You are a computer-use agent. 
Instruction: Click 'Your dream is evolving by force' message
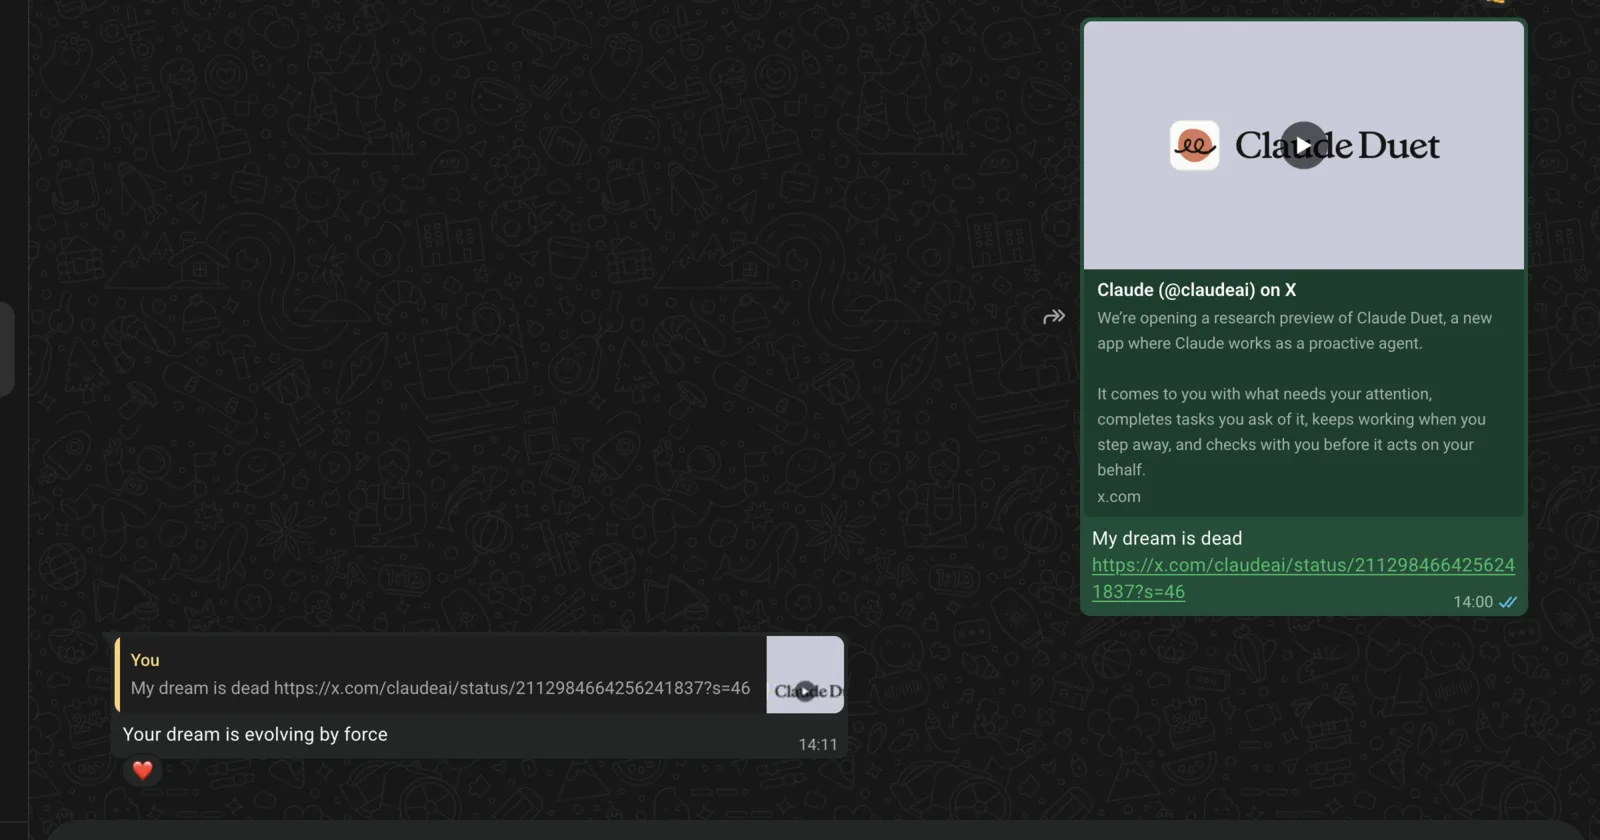(x=255, y=734)
